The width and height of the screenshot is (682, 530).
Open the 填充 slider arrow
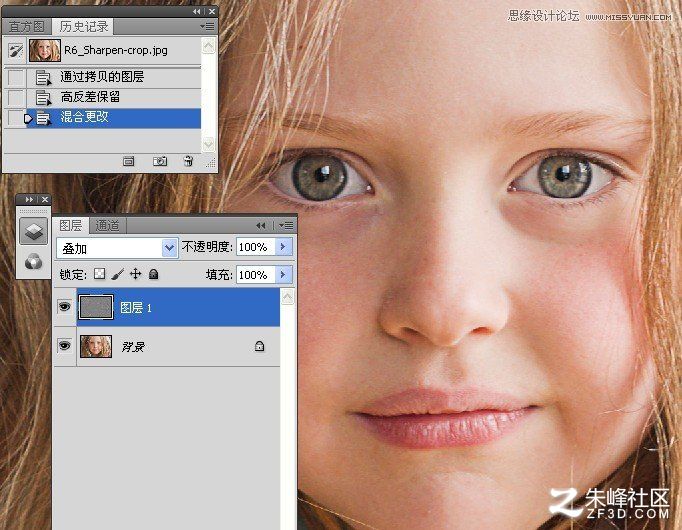point(284,275)
